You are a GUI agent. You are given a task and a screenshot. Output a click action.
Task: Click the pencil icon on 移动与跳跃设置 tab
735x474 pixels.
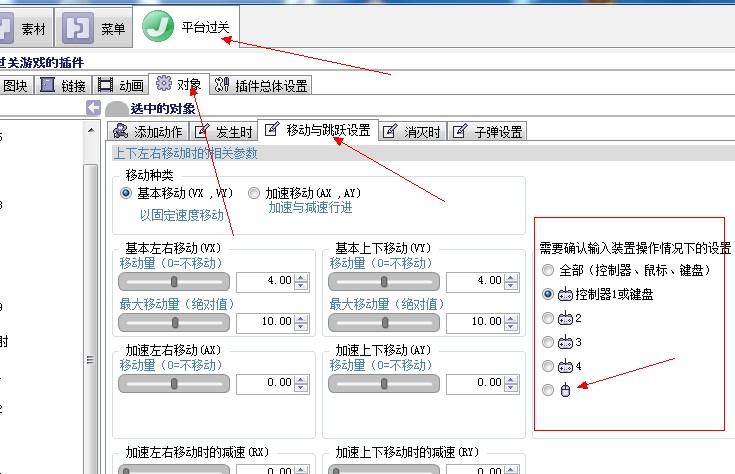click(272, 129)
